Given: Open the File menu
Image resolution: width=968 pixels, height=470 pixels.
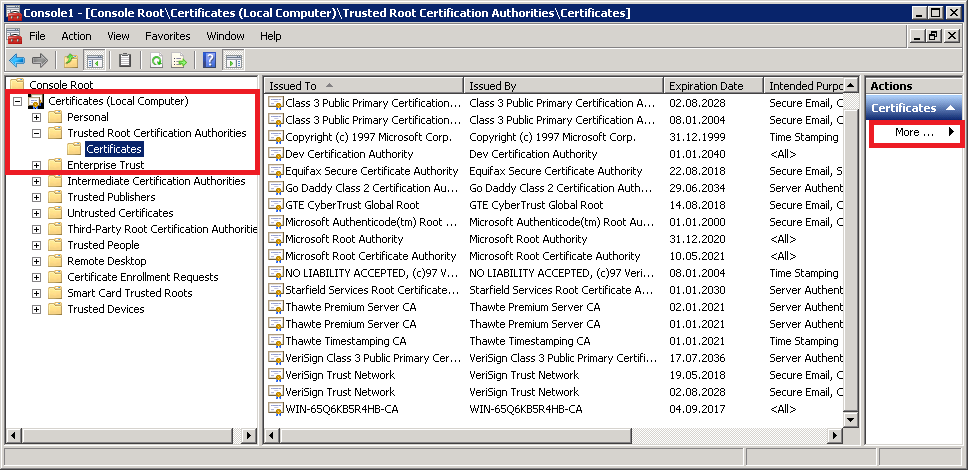Looking at the screenshot, I should click(x=37, y=36).
